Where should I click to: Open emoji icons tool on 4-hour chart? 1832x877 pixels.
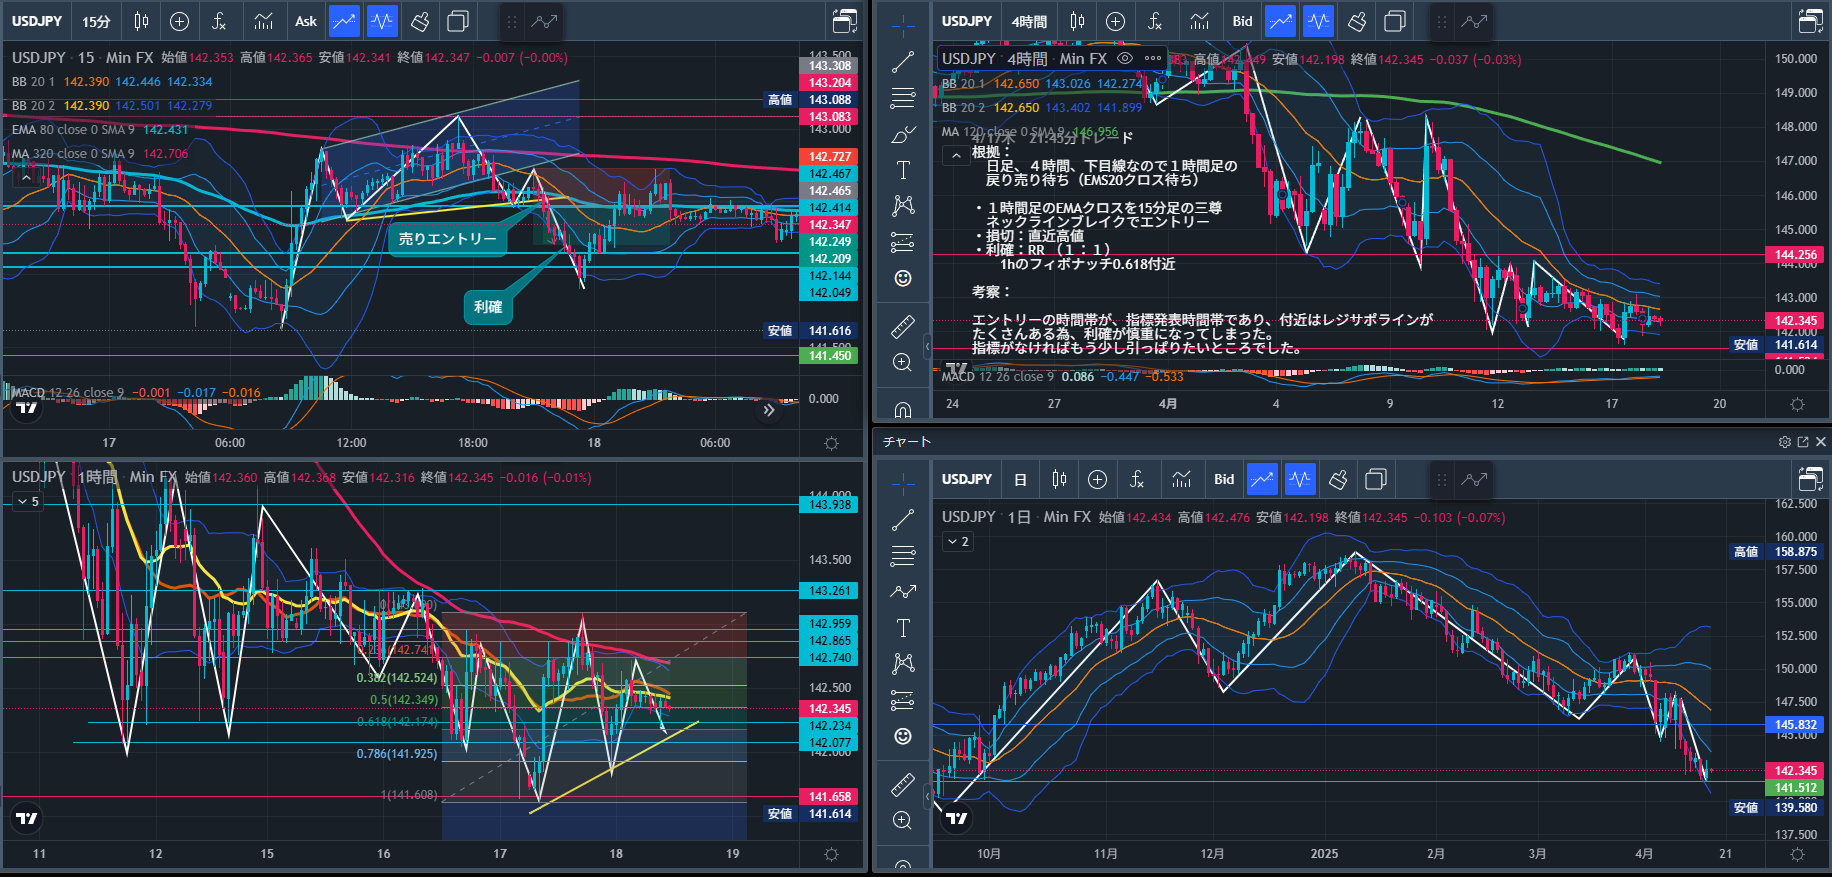903,278
